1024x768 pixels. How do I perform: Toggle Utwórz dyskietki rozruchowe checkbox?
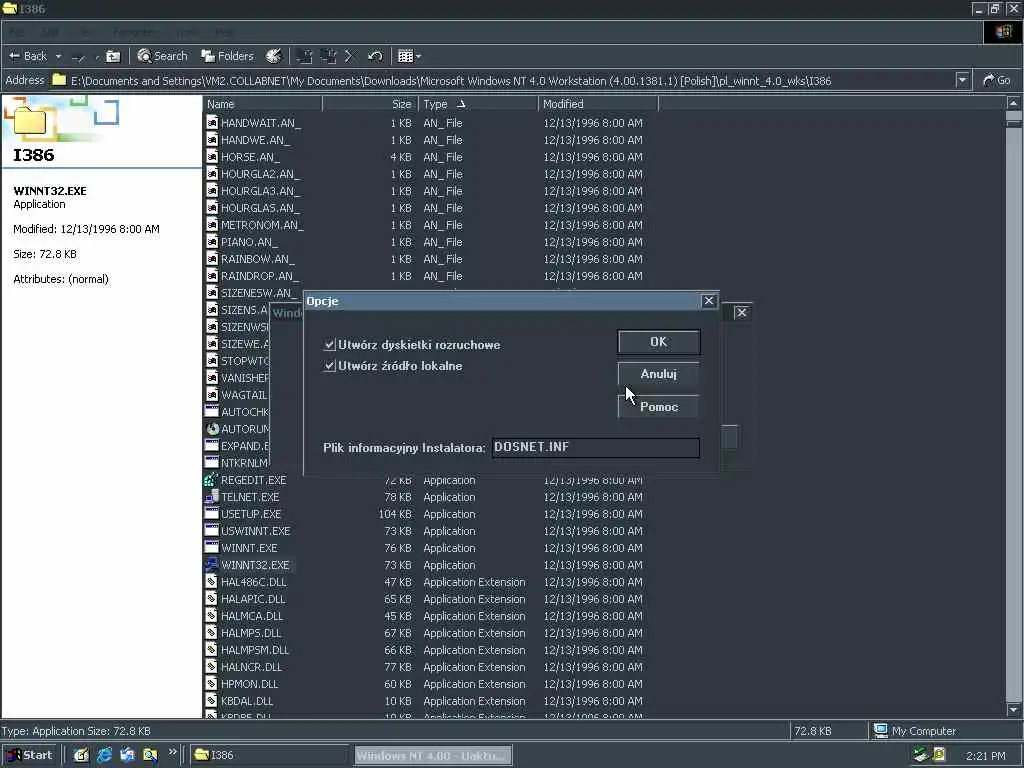pos(330,345)
